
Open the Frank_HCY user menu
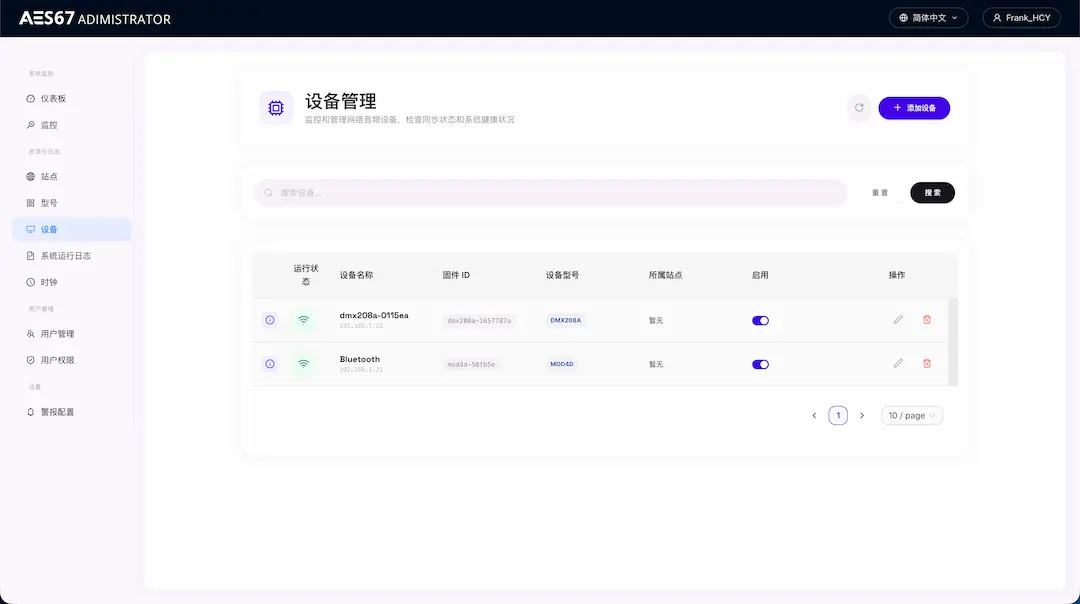1021,18
